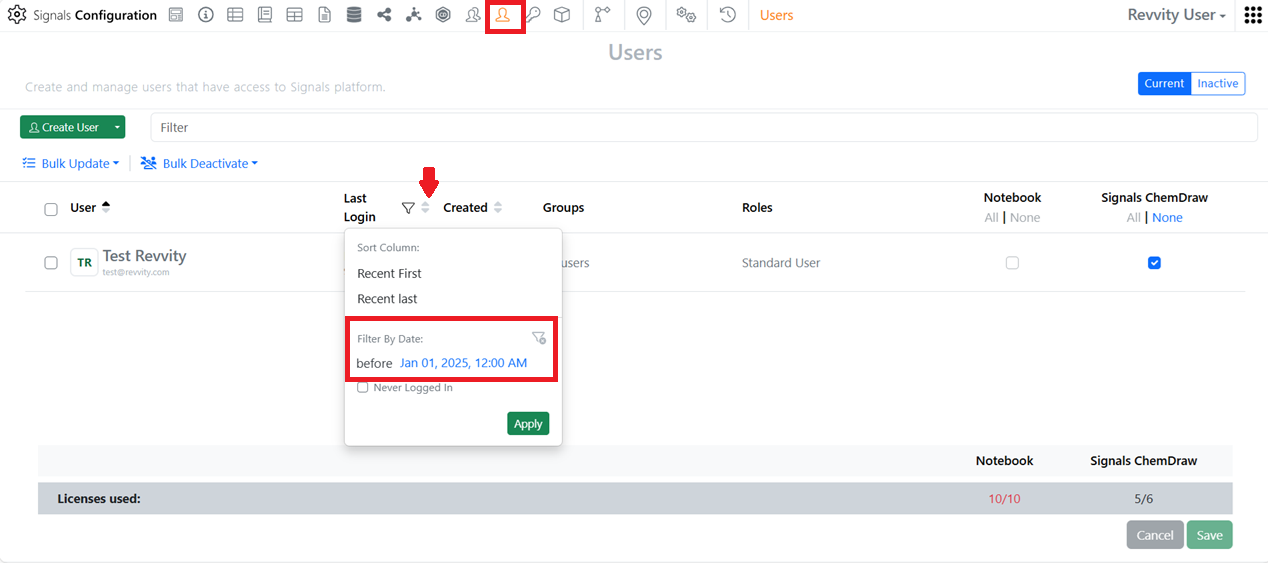The width and height of the screenshot is (1268, 563).
Task: Select All under Signals ChemDraw column
Action: point(1133,217)
